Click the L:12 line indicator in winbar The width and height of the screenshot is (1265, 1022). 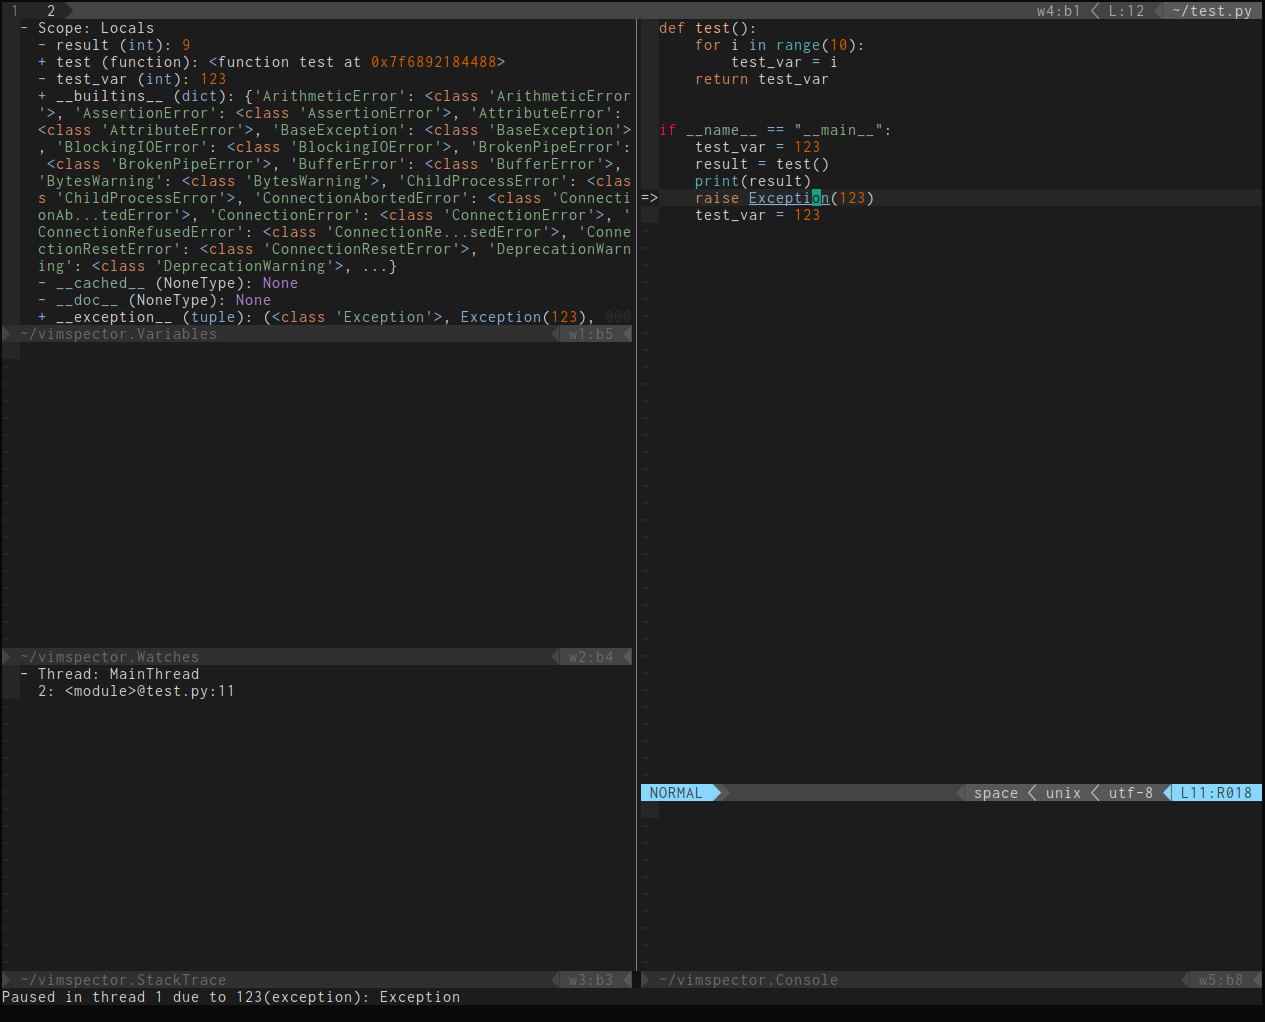pyautogui.click(x=1125, y=10)
